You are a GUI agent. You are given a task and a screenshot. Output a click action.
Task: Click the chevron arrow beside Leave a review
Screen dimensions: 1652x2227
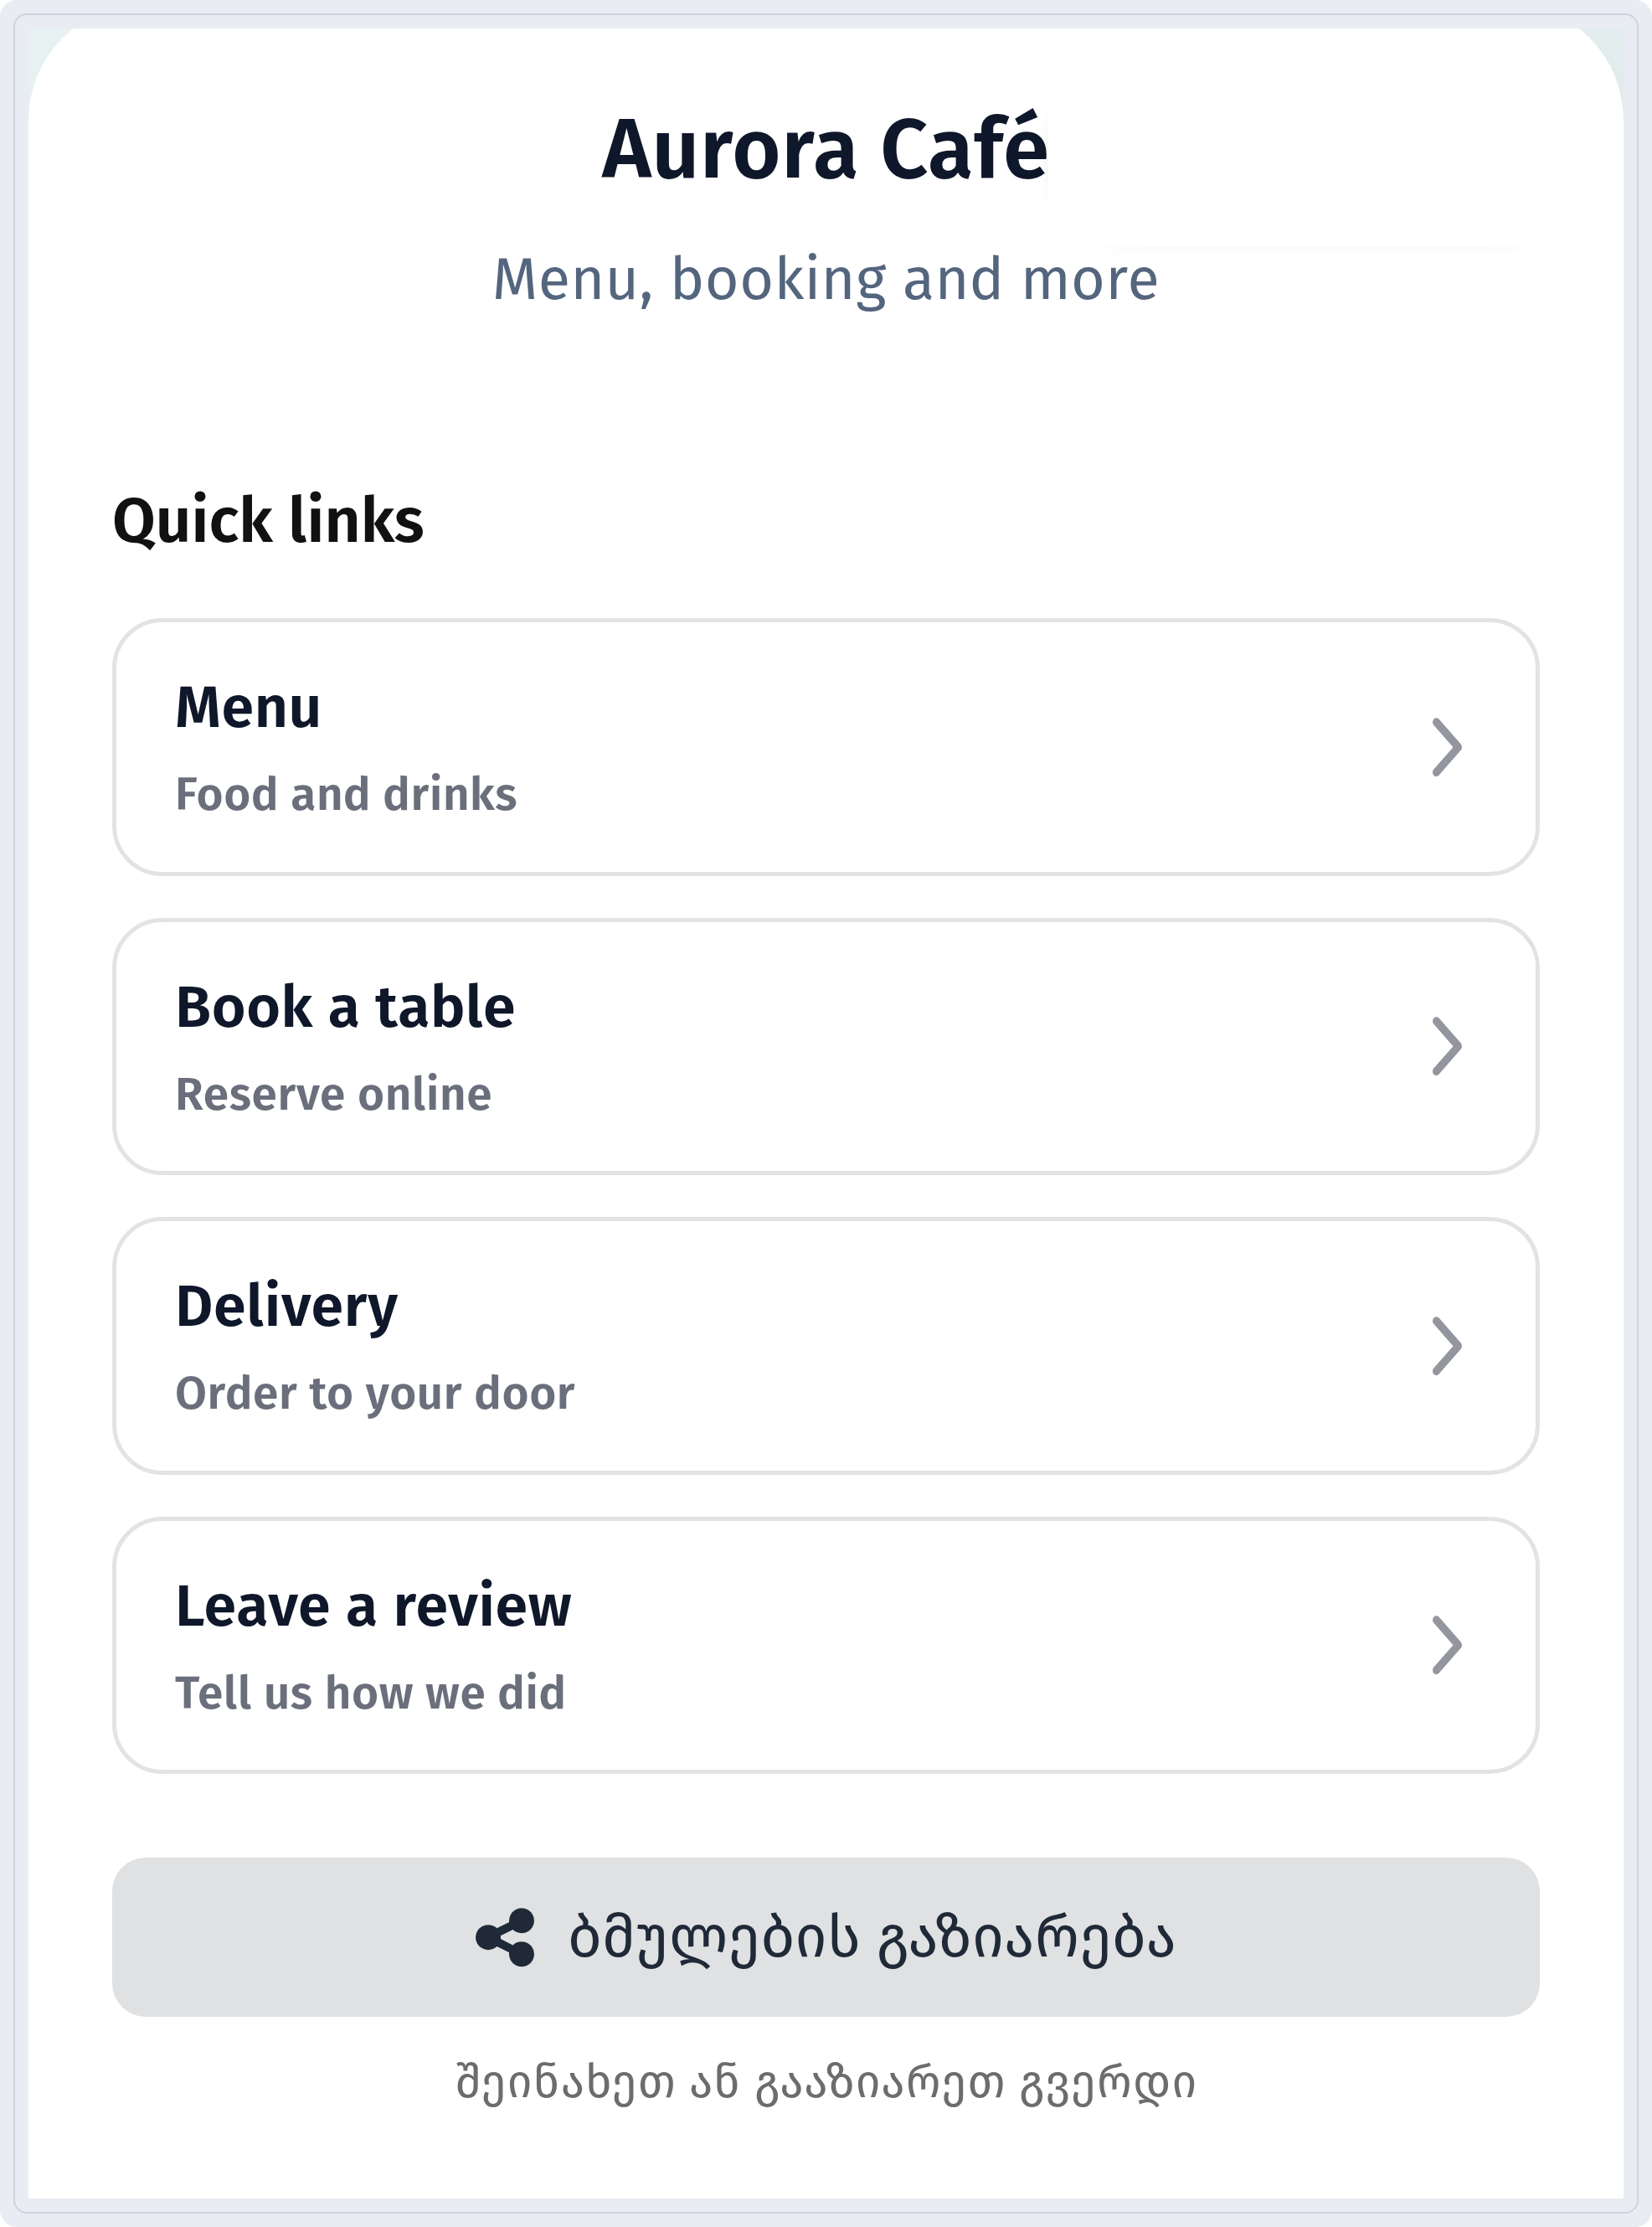(1446, 1645)
